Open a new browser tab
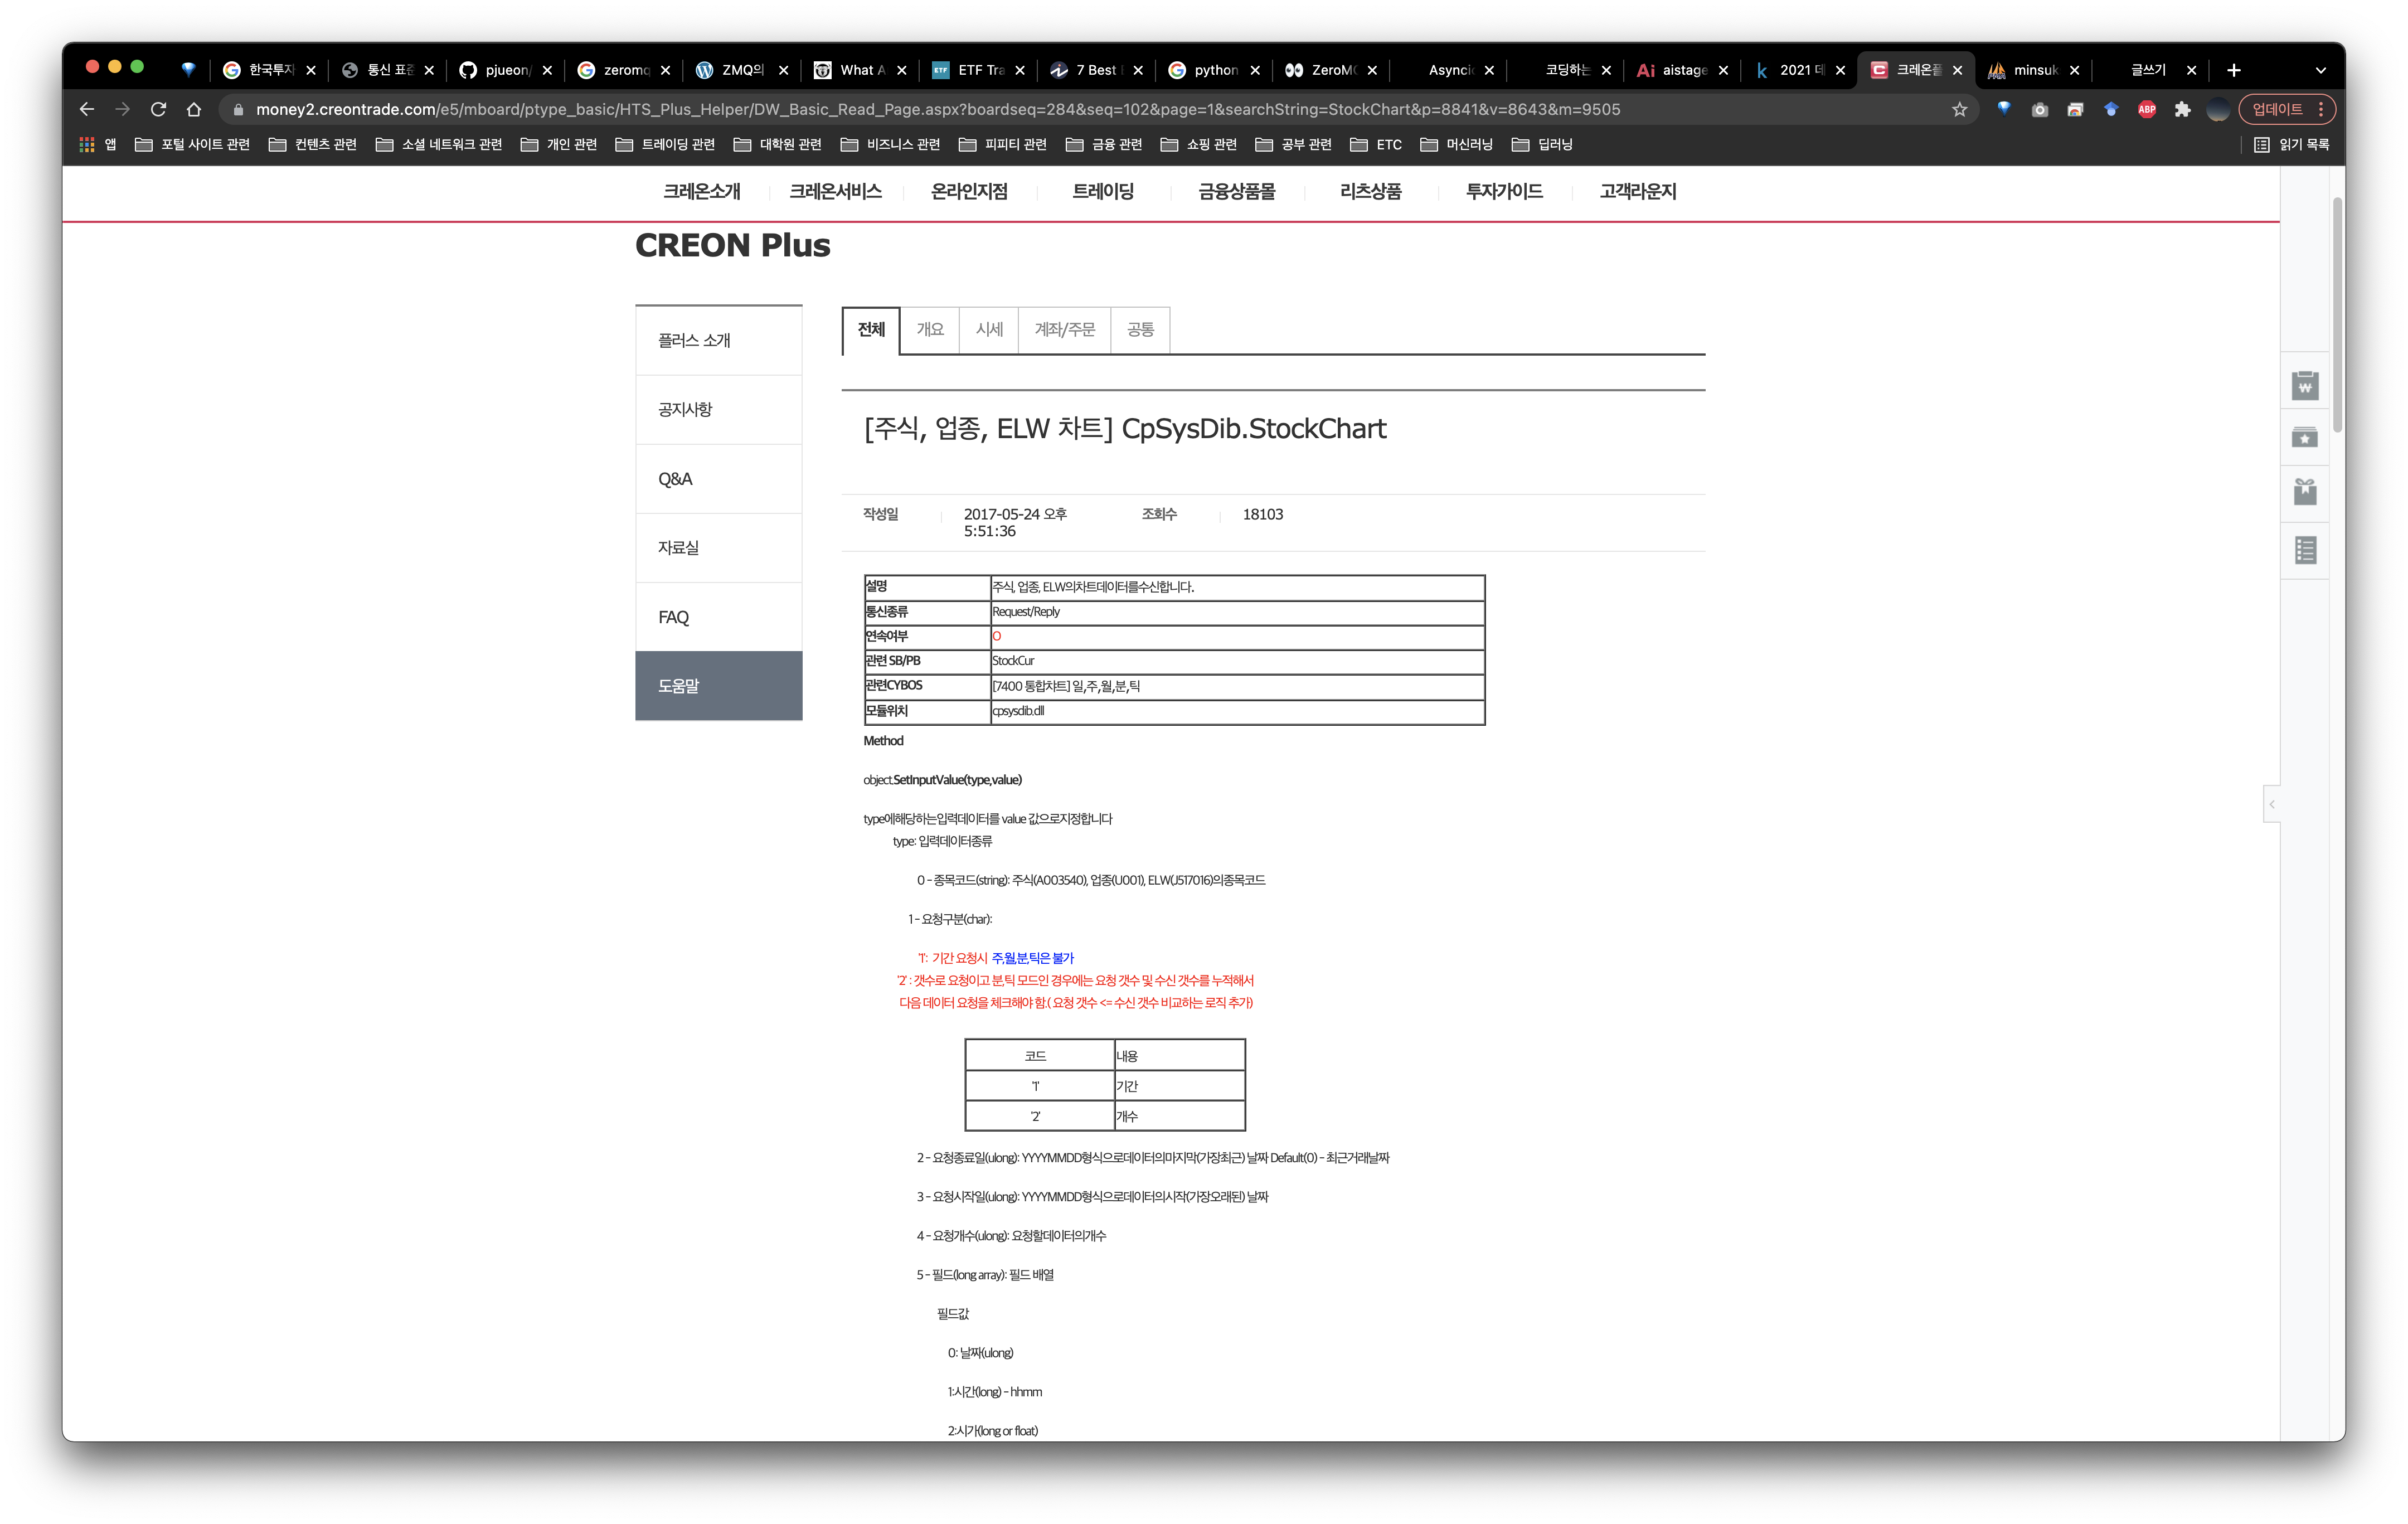Screen dimensions: 2408x1524 [x=2234, y=70]
